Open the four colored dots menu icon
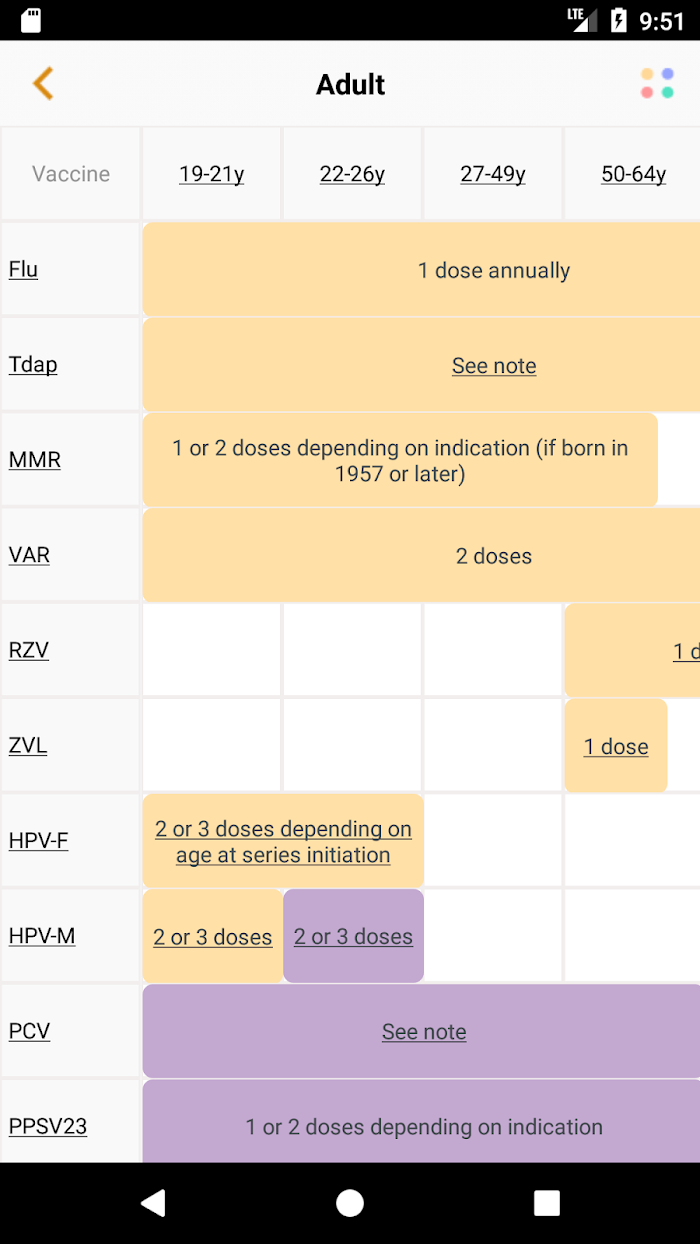The height and width of the screenshot is (1244, 700). pyautogui.click(x=657, y=84)
